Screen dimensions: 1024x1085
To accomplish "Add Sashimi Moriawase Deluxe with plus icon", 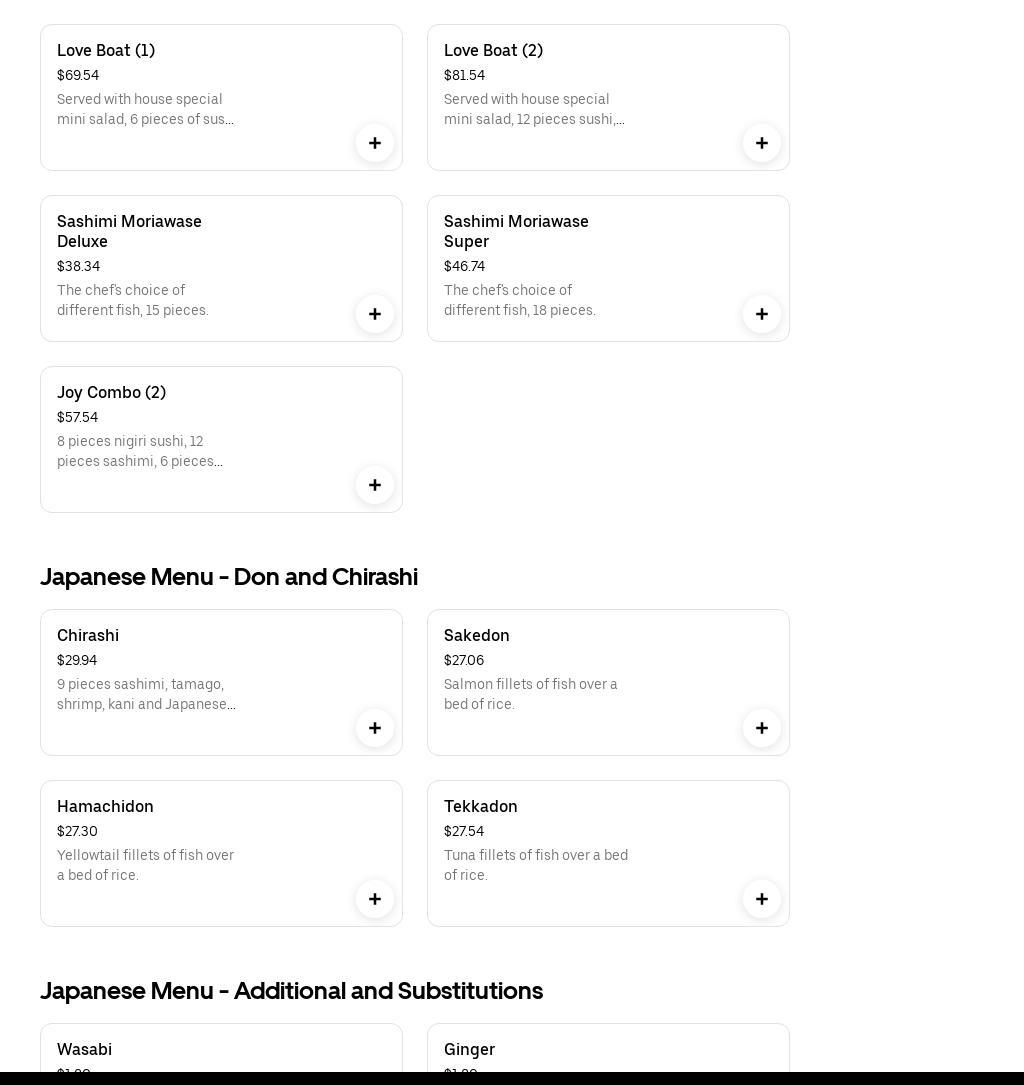I will (375, 314).
